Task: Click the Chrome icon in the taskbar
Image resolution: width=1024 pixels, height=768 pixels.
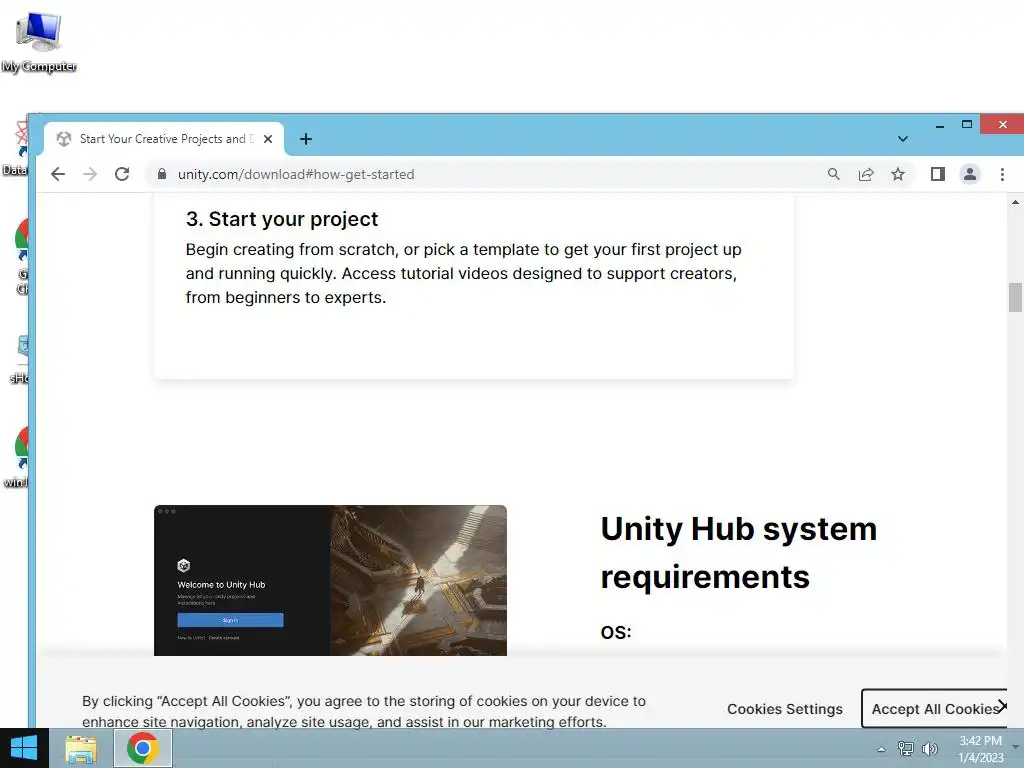Action: tap(143, 748)
